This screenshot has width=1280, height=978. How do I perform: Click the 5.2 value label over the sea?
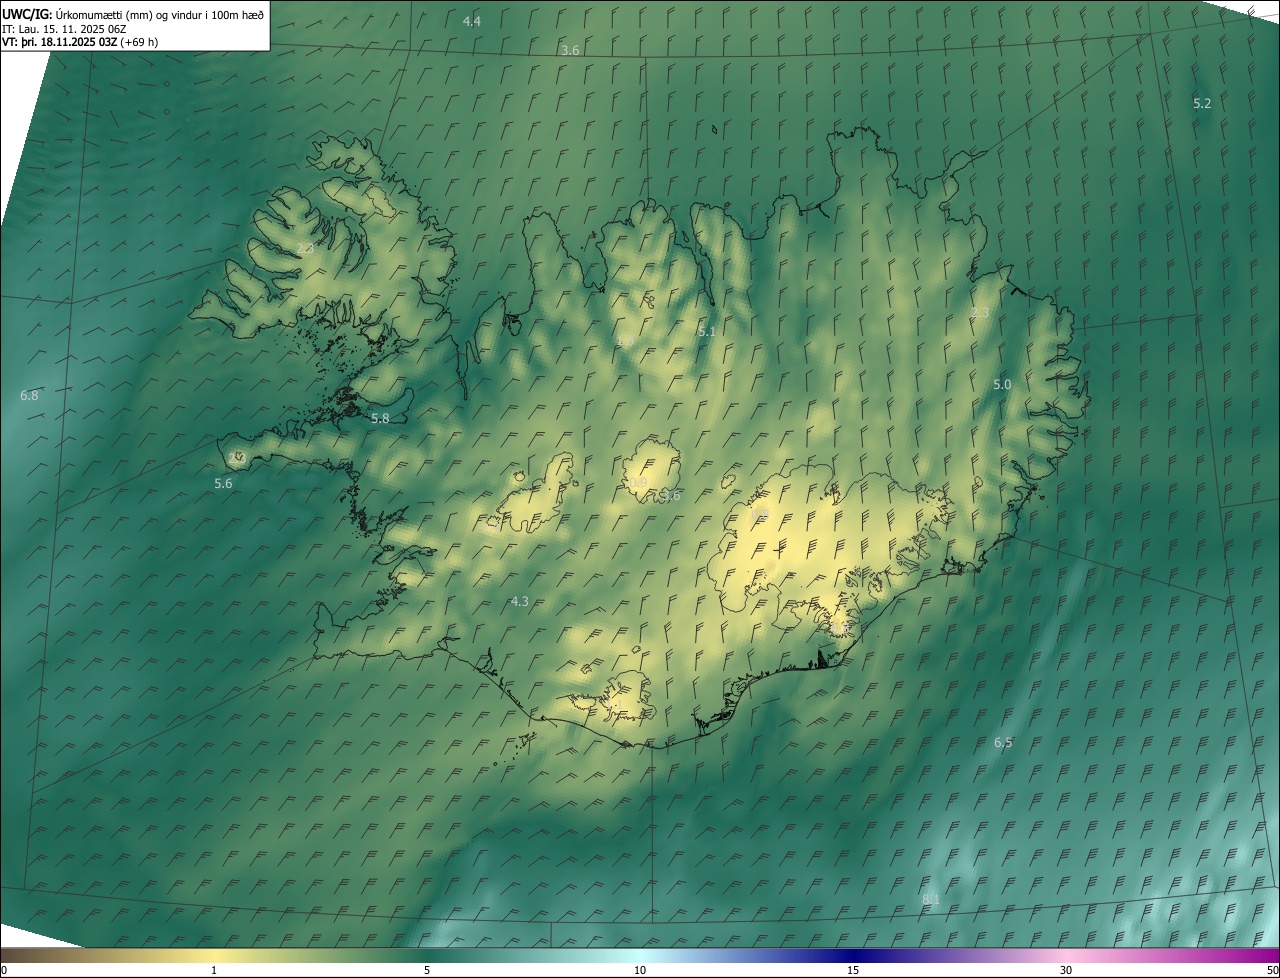1202,103
